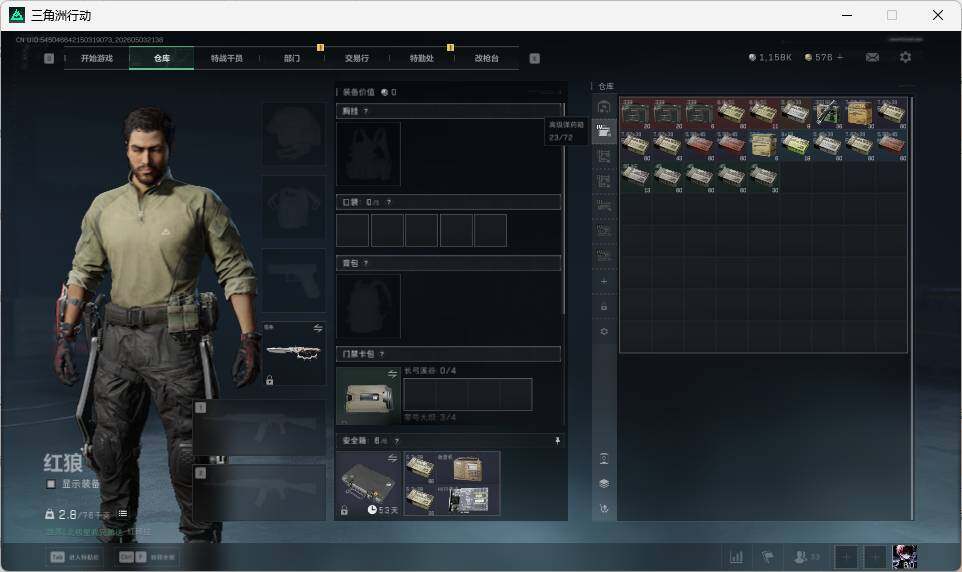Pin the 安全箱 section with pin icon
Image resolution: width=962 pixels, height=572 pixels.
pos(557,441)
